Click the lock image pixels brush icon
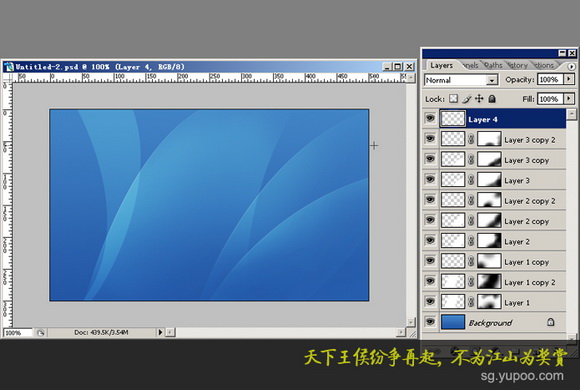 pyautogui.click(x=467, y=99)
